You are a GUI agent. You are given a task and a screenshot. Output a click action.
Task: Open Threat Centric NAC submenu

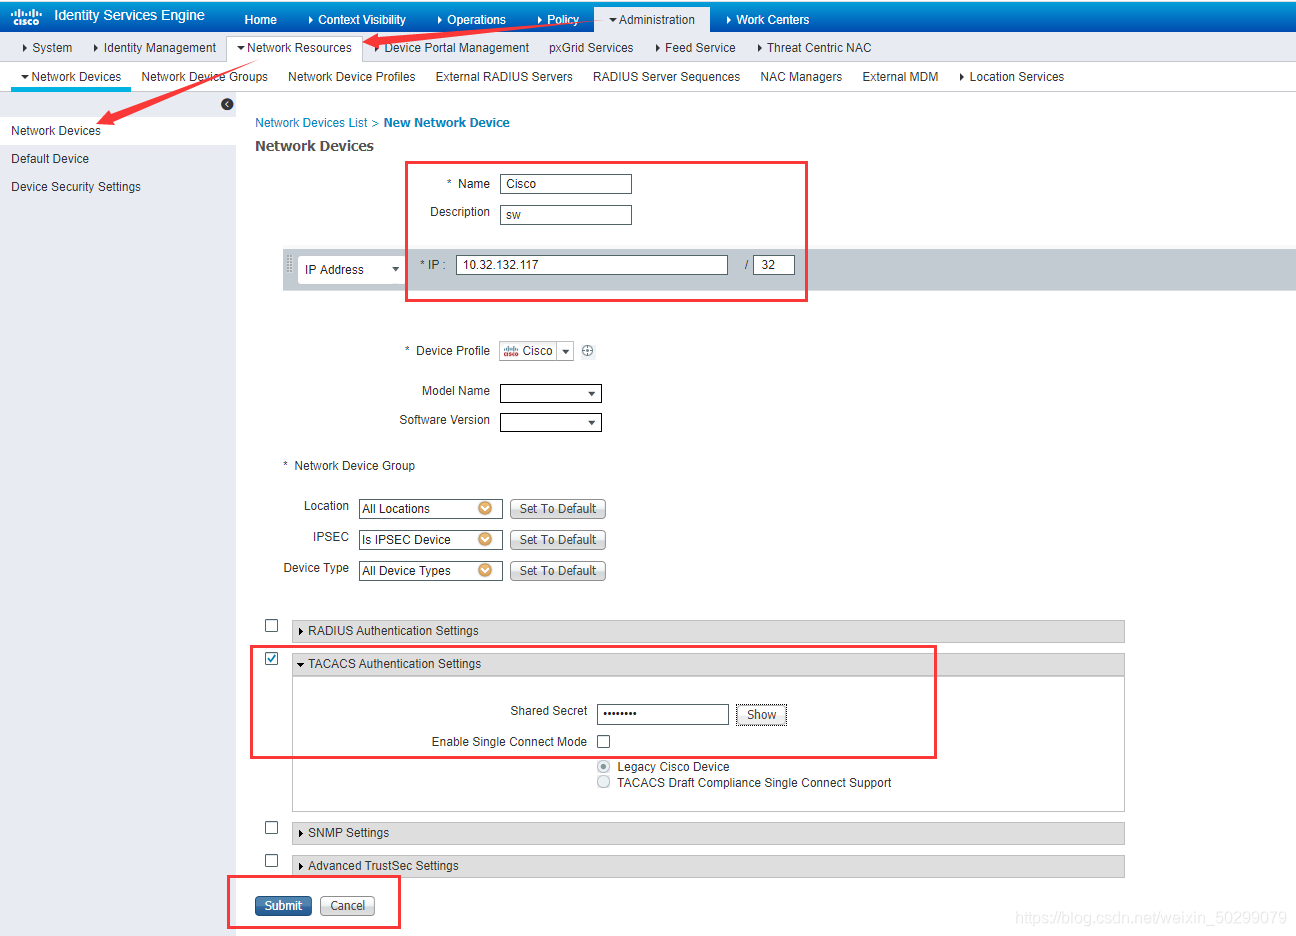(x=814, y=48)
